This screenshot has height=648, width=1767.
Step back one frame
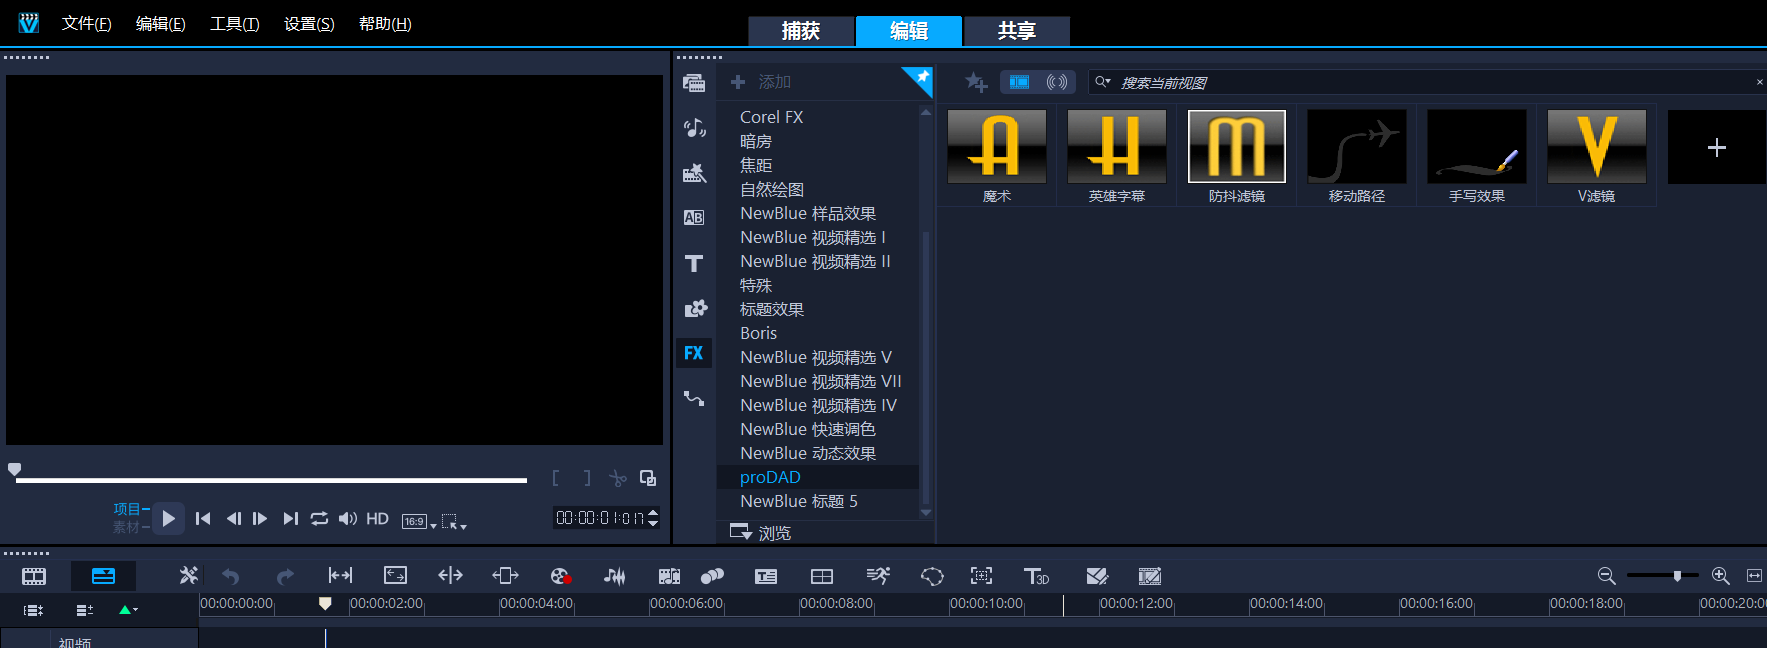pyautogui.click(x=233, y=518)
